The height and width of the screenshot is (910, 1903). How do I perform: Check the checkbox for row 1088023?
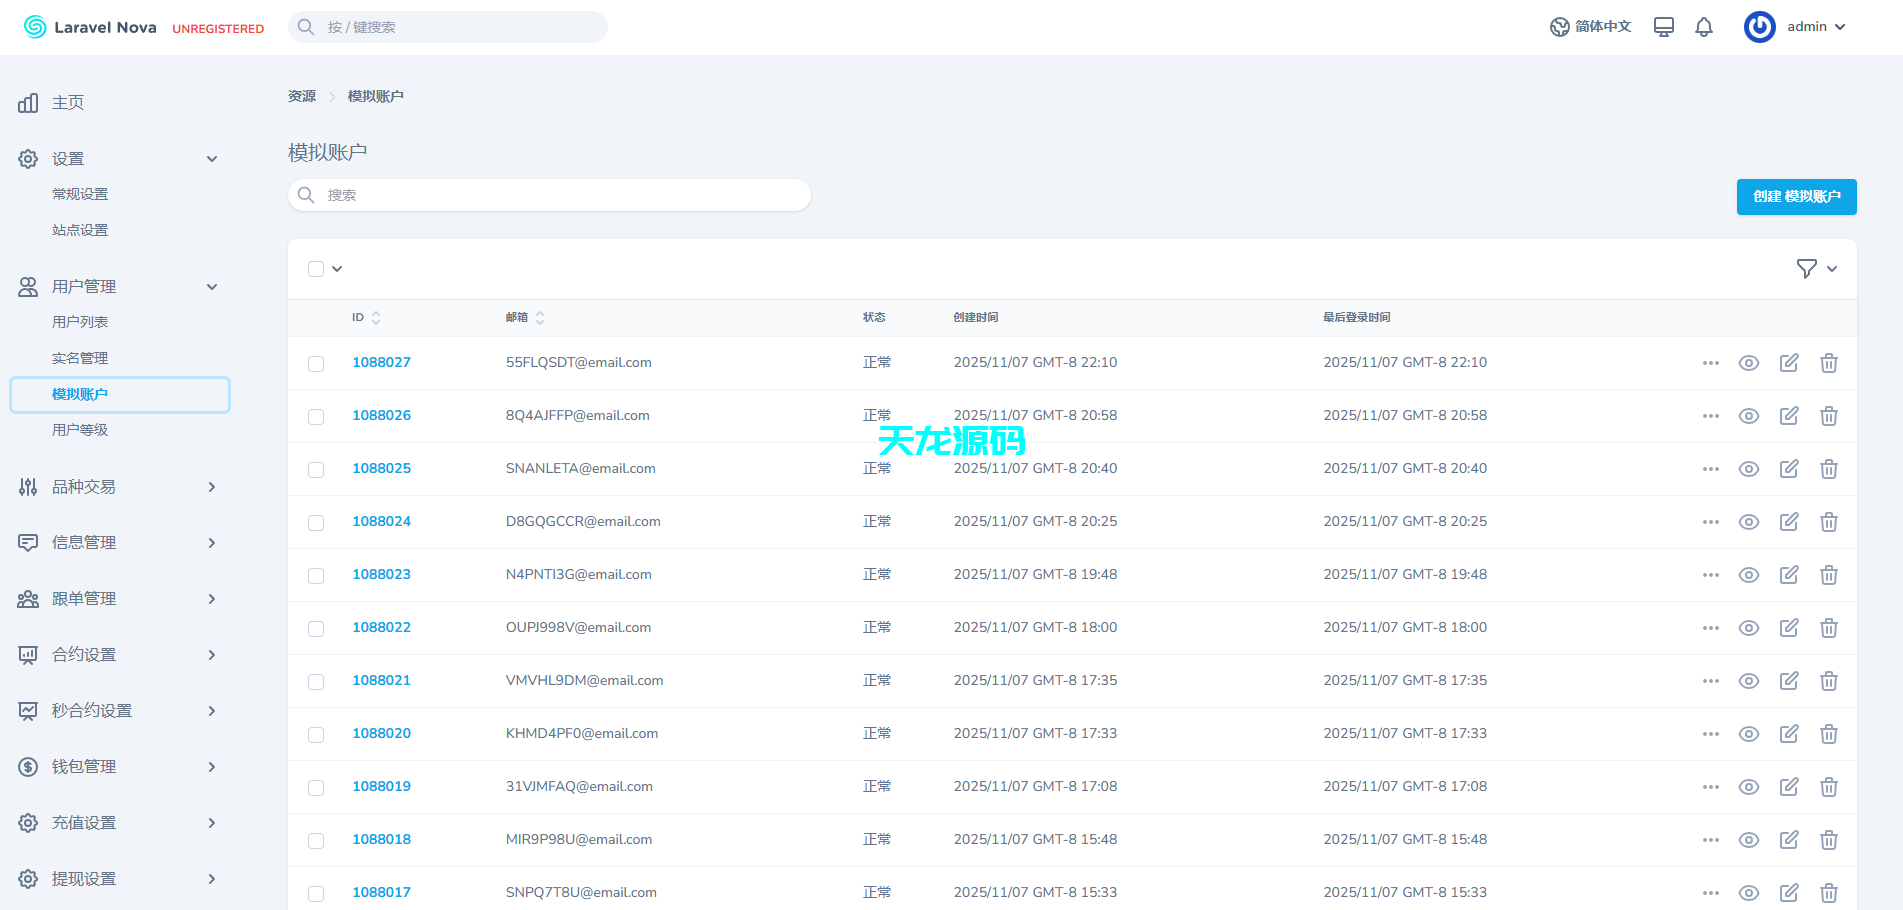point(316,575)
